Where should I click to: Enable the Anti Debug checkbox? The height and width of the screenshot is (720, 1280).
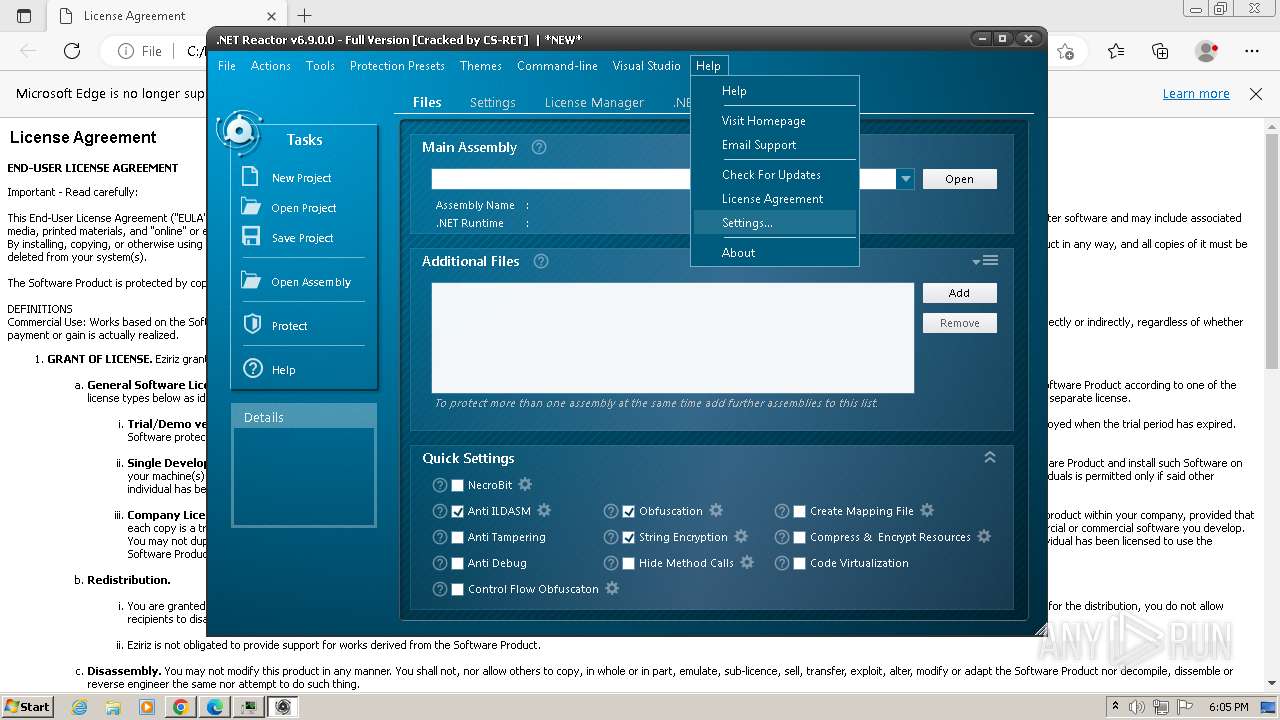458,563
